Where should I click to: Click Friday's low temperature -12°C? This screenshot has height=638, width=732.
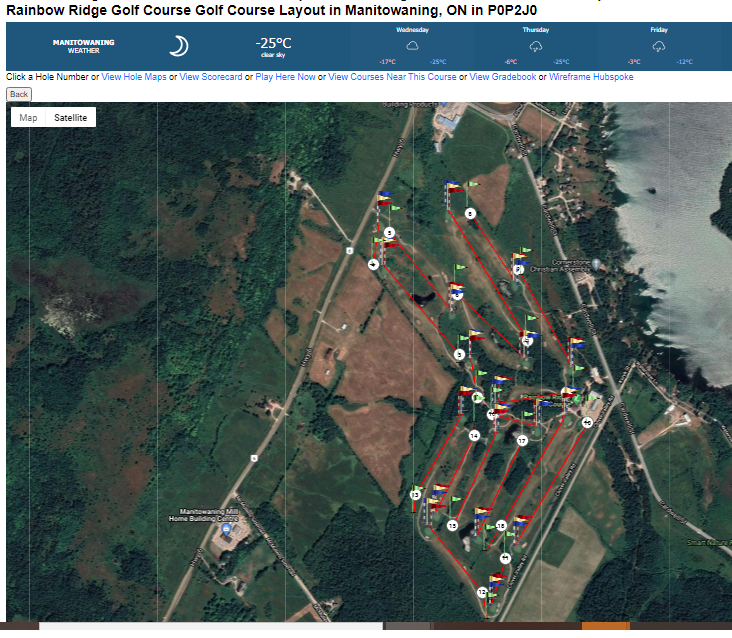coord(684,62)
